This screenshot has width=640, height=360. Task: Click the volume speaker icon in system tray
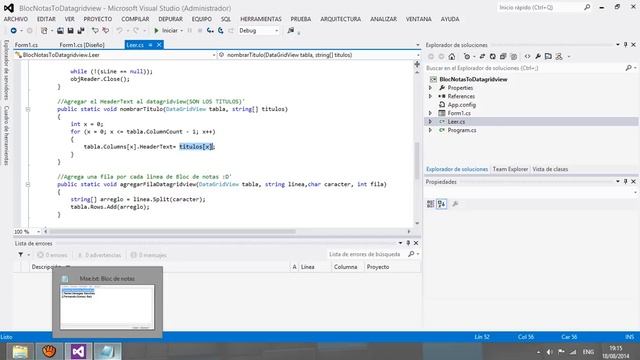(549, 352)
